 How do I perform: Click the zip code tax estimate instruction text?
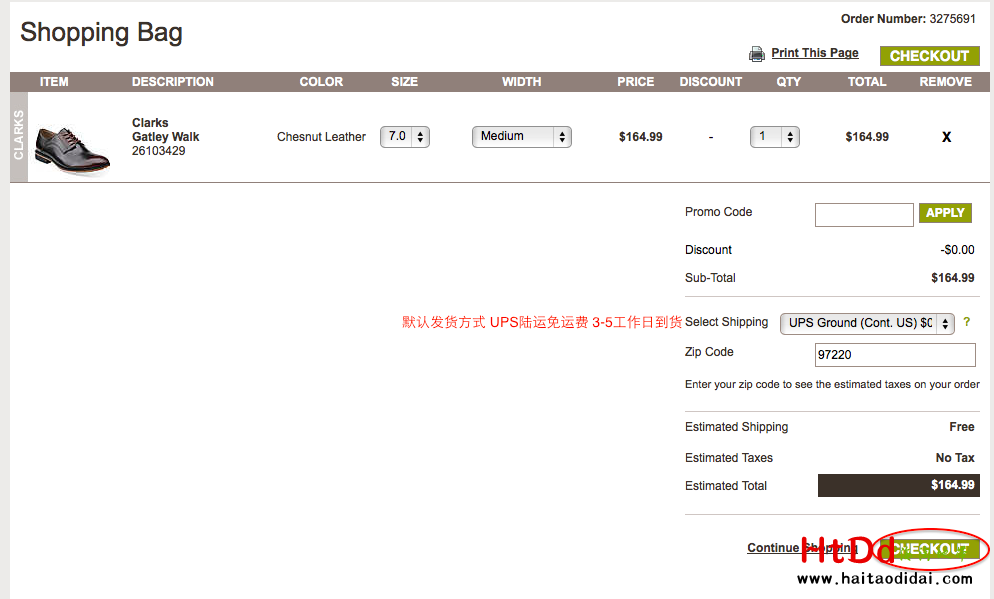click(x=832, y=385)
